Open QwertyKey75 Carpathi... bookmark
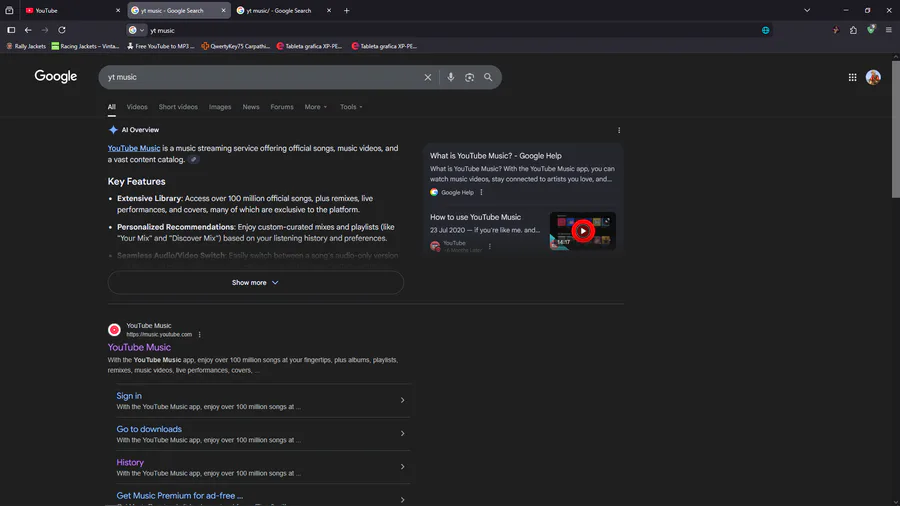The height and width of the screenshot is (506, 900). (x=235, y=46)
